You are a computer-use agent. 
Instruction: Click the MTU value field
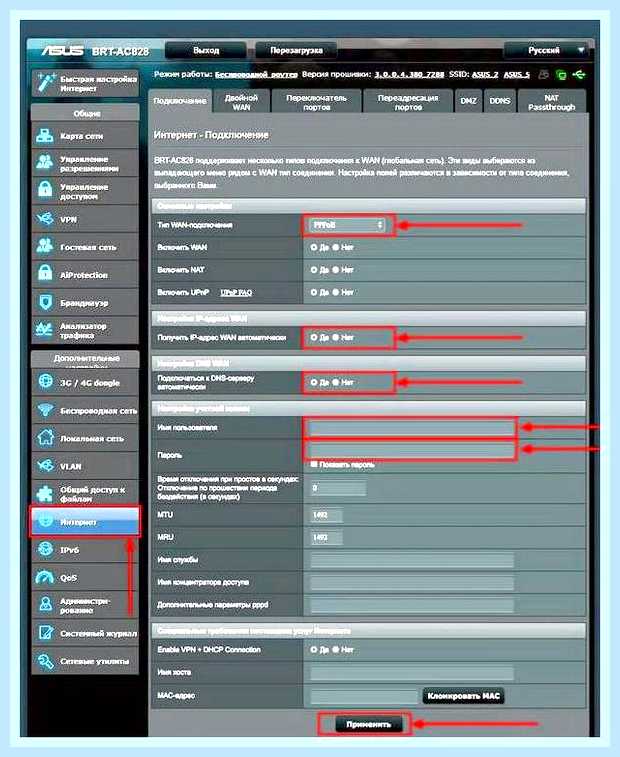(326, 515)
